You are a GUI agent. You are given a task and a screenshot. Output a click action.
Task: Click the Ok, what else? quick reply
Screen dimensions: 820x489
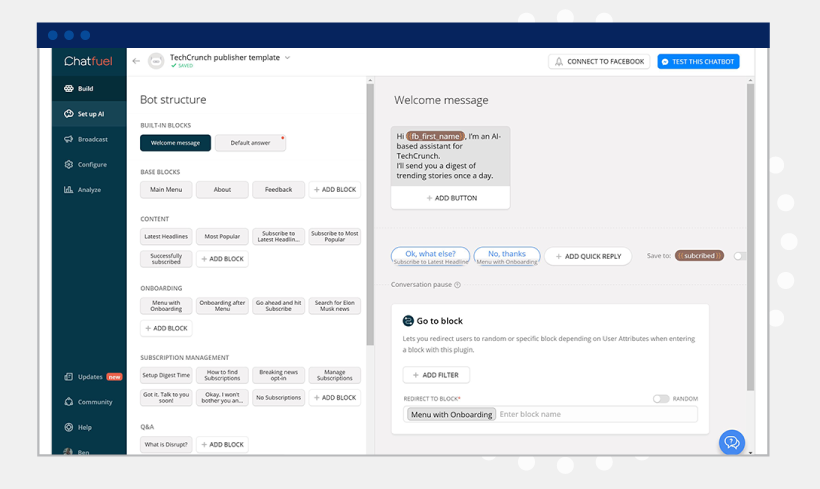pyautogui.click(x=430, y=256)
